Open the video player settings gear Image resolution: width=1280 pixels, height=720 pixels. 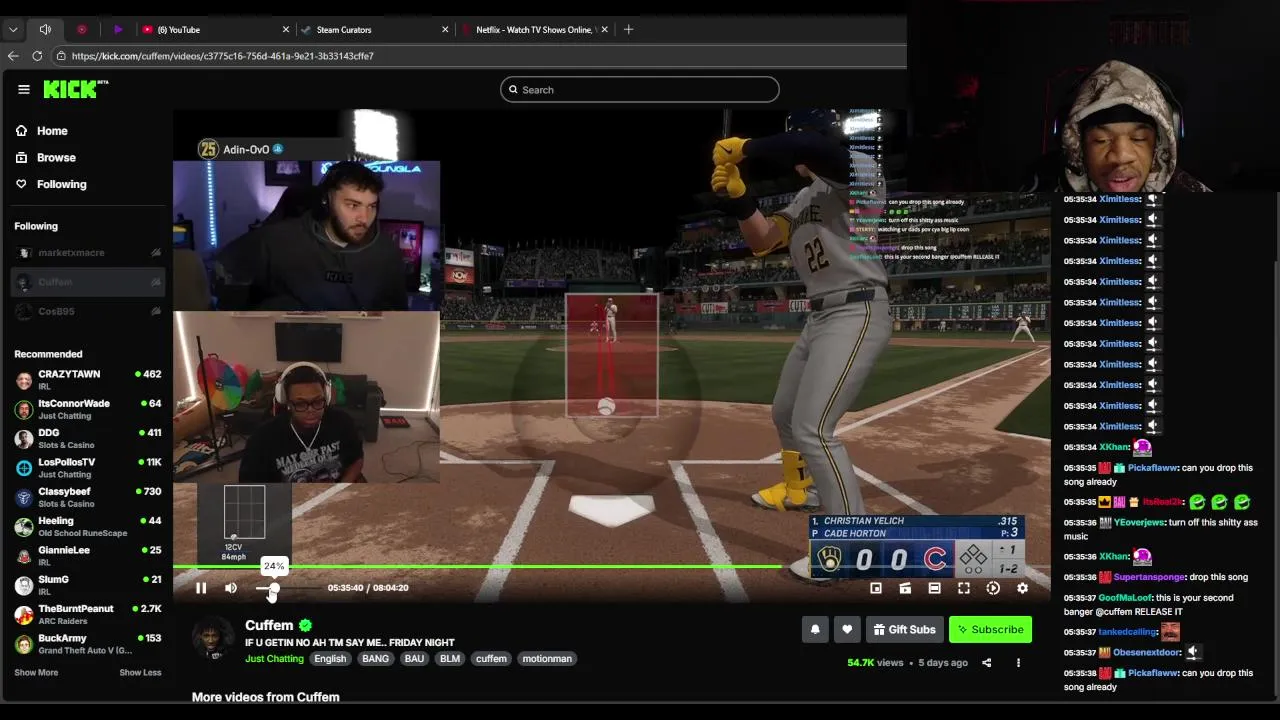1022,588
